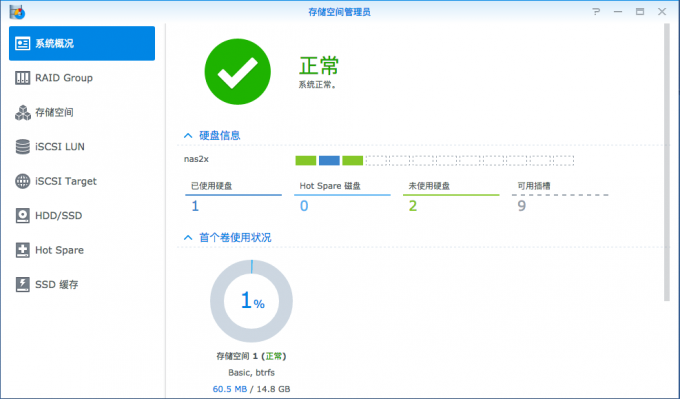The image size is (680, 399).
Task: Click the vertical scrollbar of main panel
Action: coord(667,162)
